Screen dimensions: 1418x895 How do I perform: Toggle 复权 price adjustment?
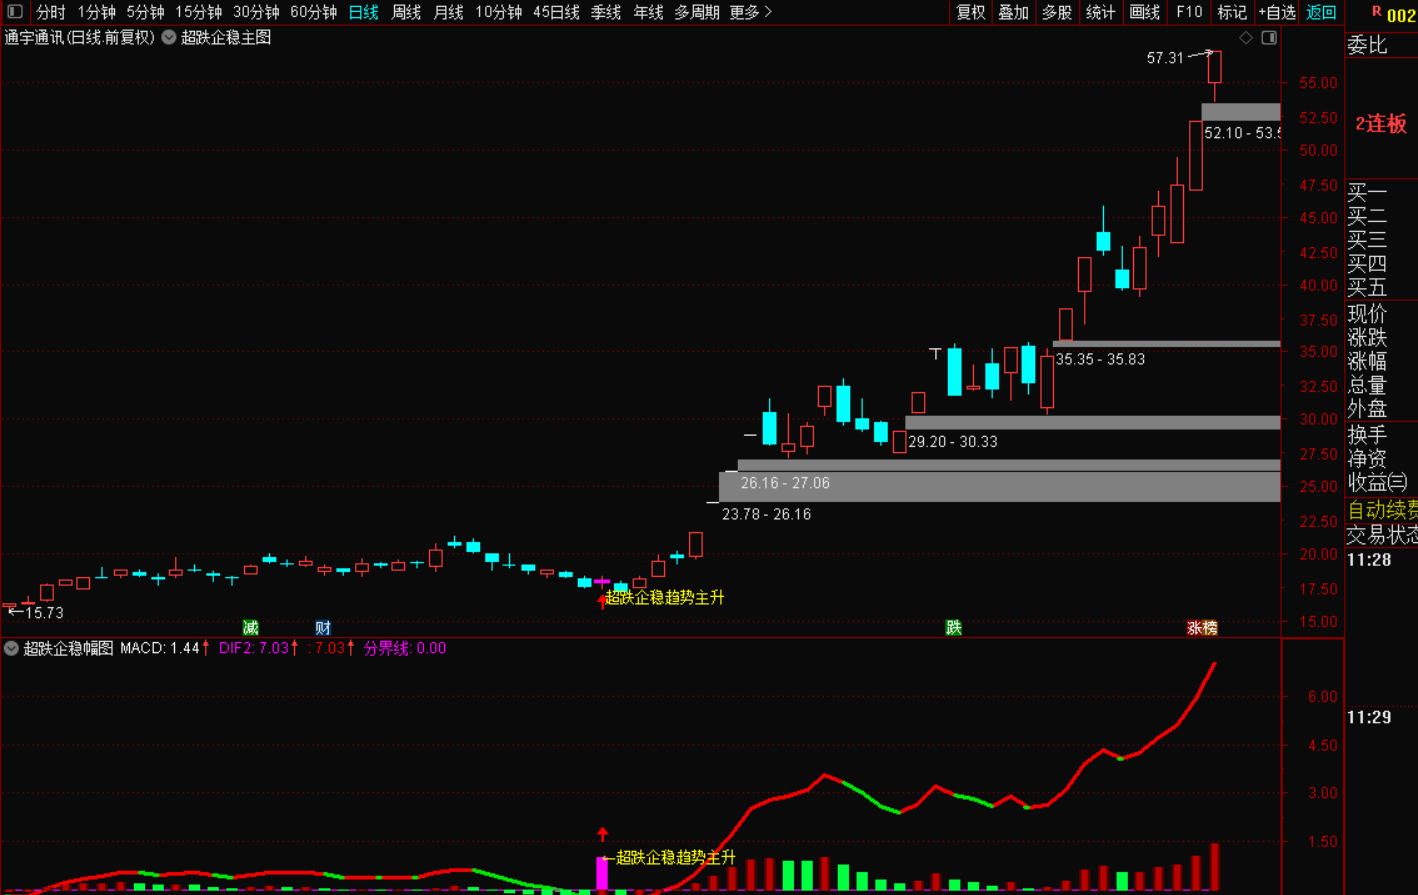click(x=971, y=12)
